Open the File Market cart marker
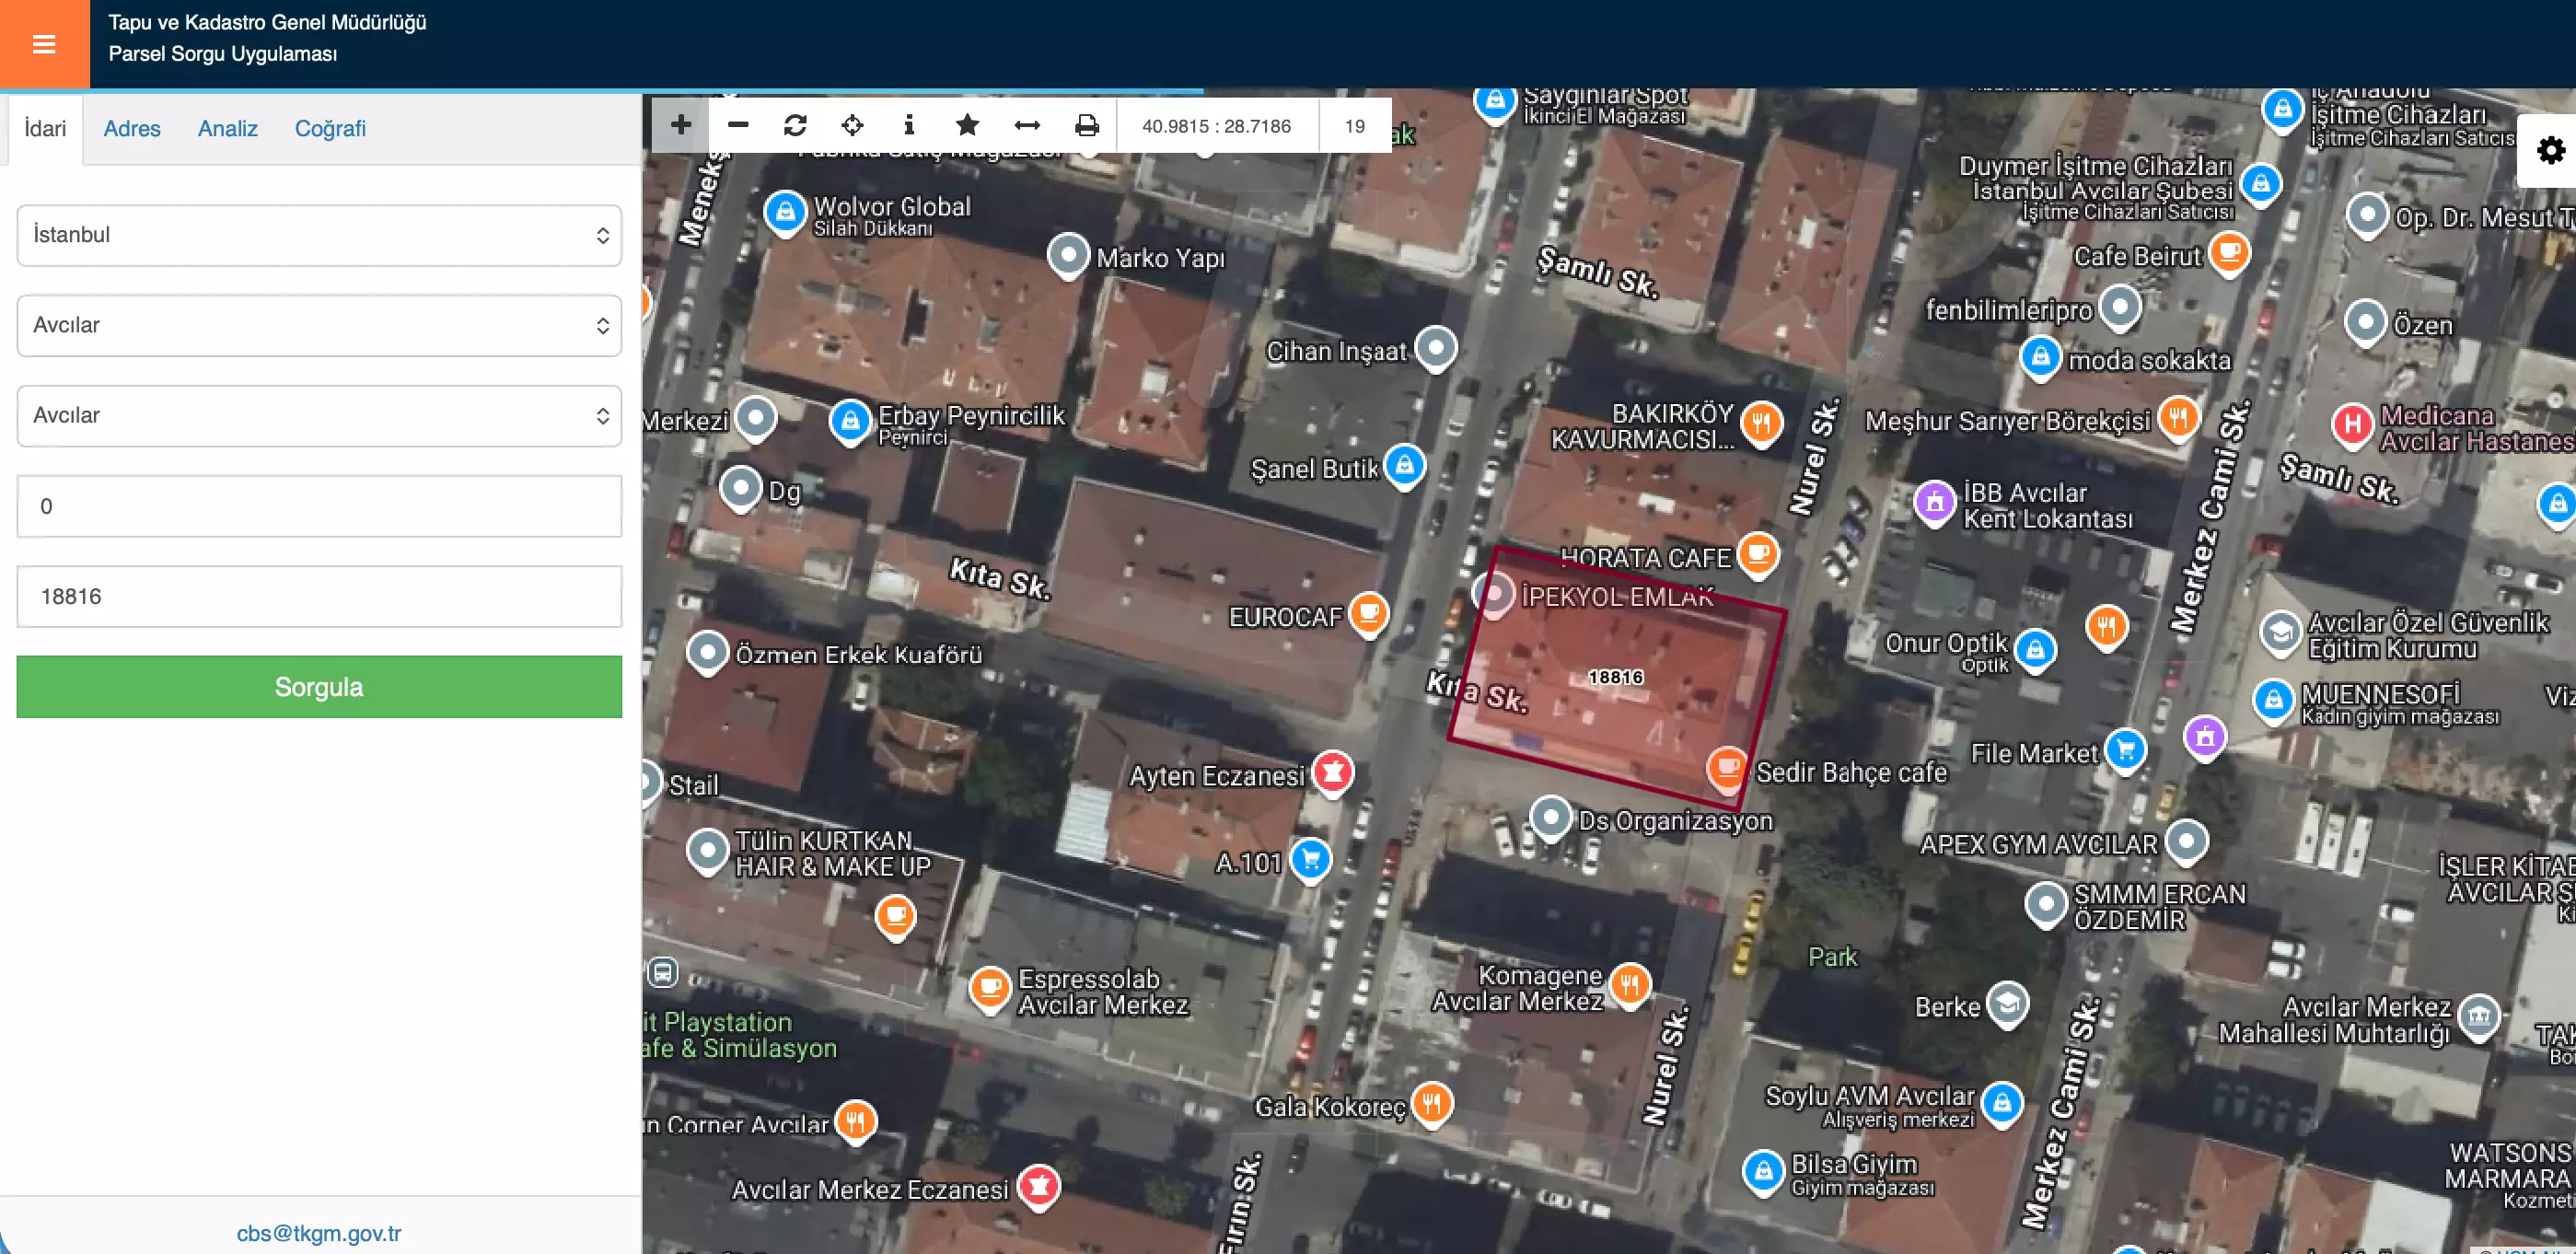This screenshot has width=2576, height=1254. pos(2126,751)
